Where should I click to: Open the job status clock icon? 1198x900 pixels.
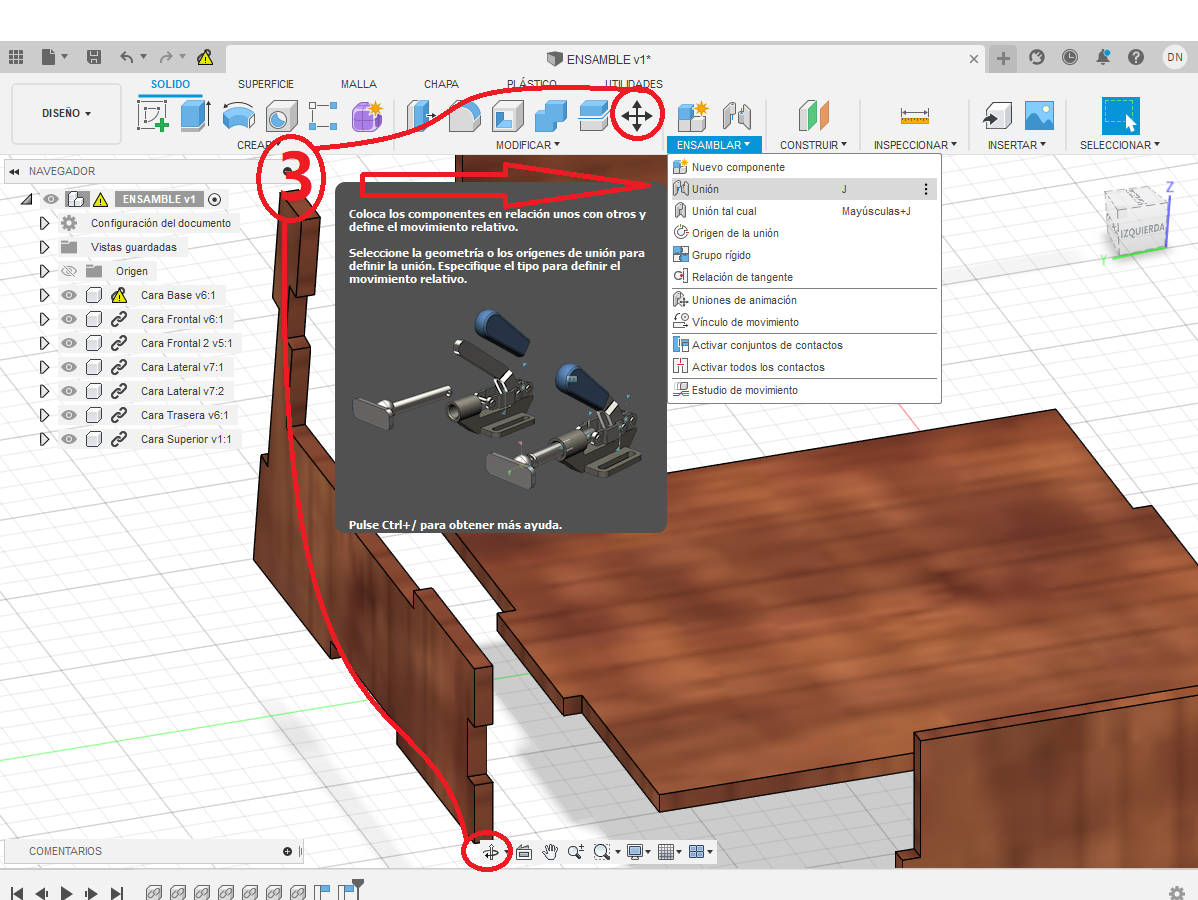coord(1070,57)
